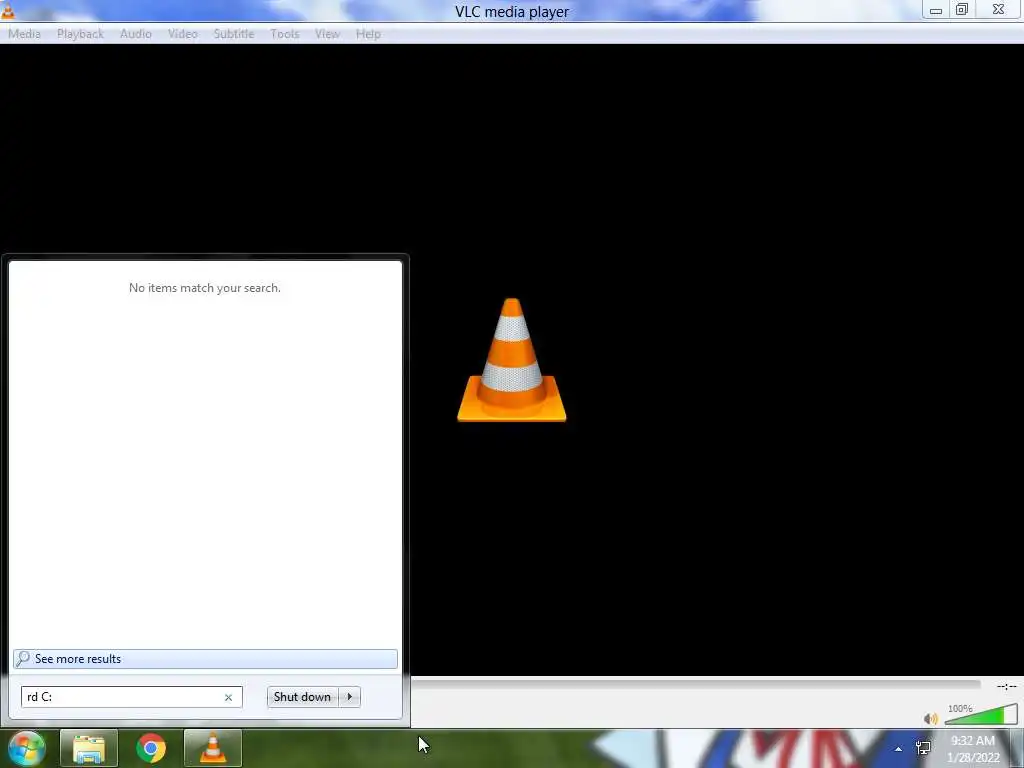Expand the Shut down options arrow
This screenshot has width=1024, height=768.
pos(349,697)
